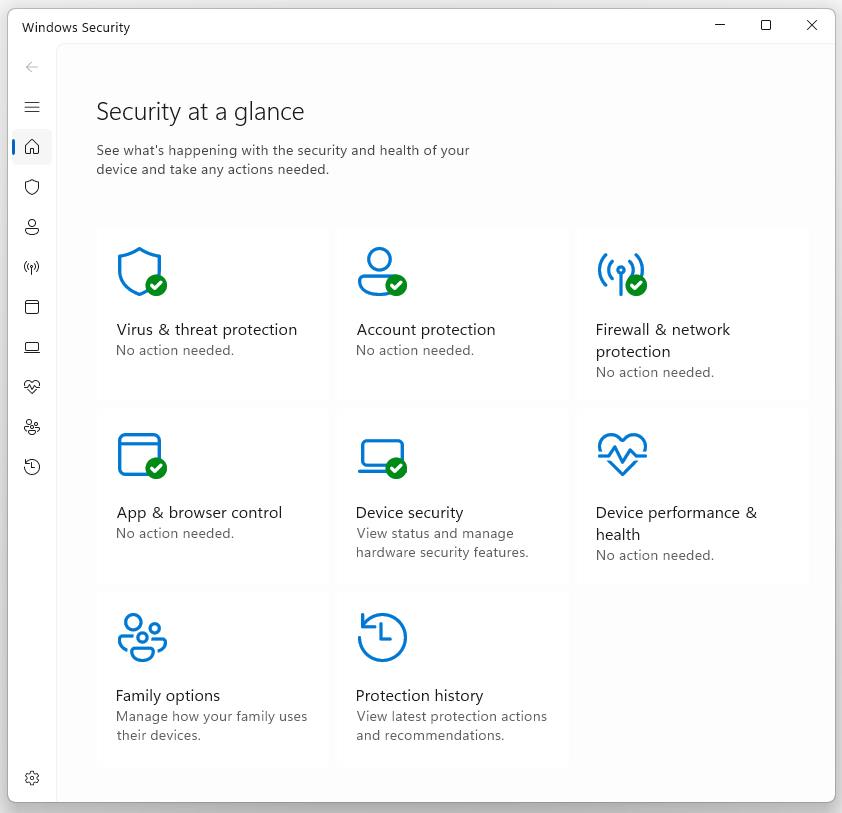Click the large Firewall antenna tile icon
The height and width of the screenshot is (813, 842).
pyautogui.click(x=622, y=273)
